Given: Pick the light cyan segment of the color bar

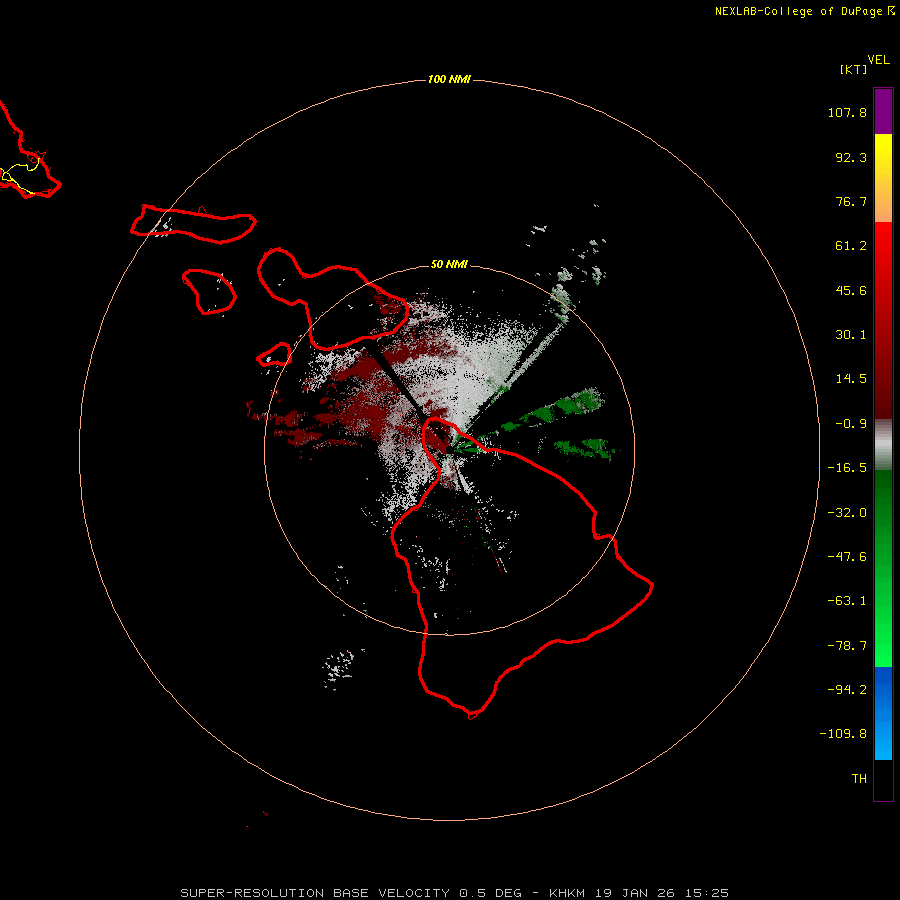Looking at the screenshot, I should click(883, 743).
